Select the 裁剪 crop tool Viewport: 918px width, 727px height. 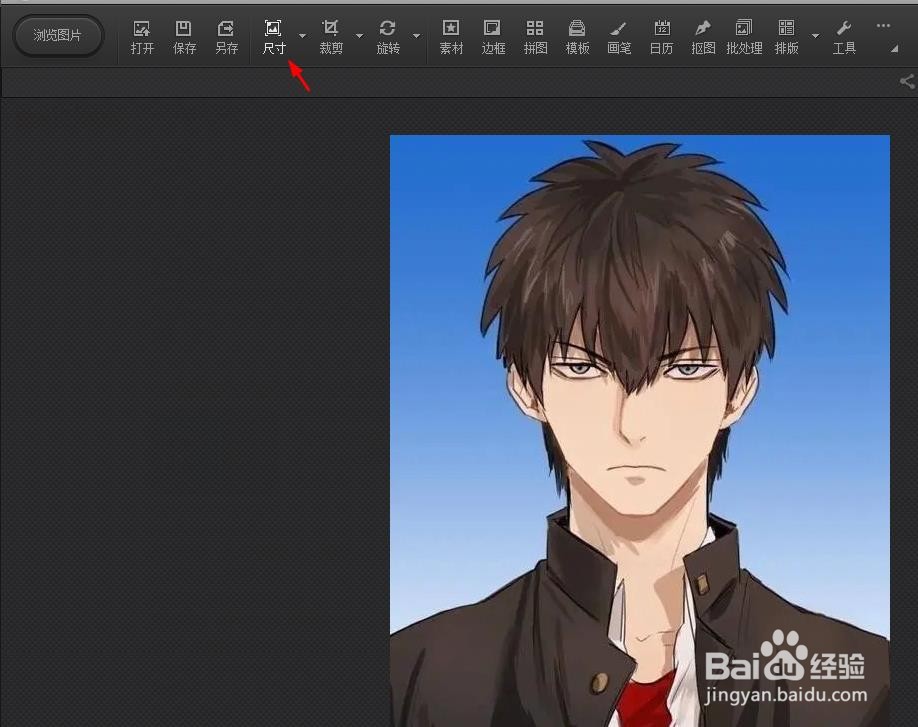(x=331, y=37)
